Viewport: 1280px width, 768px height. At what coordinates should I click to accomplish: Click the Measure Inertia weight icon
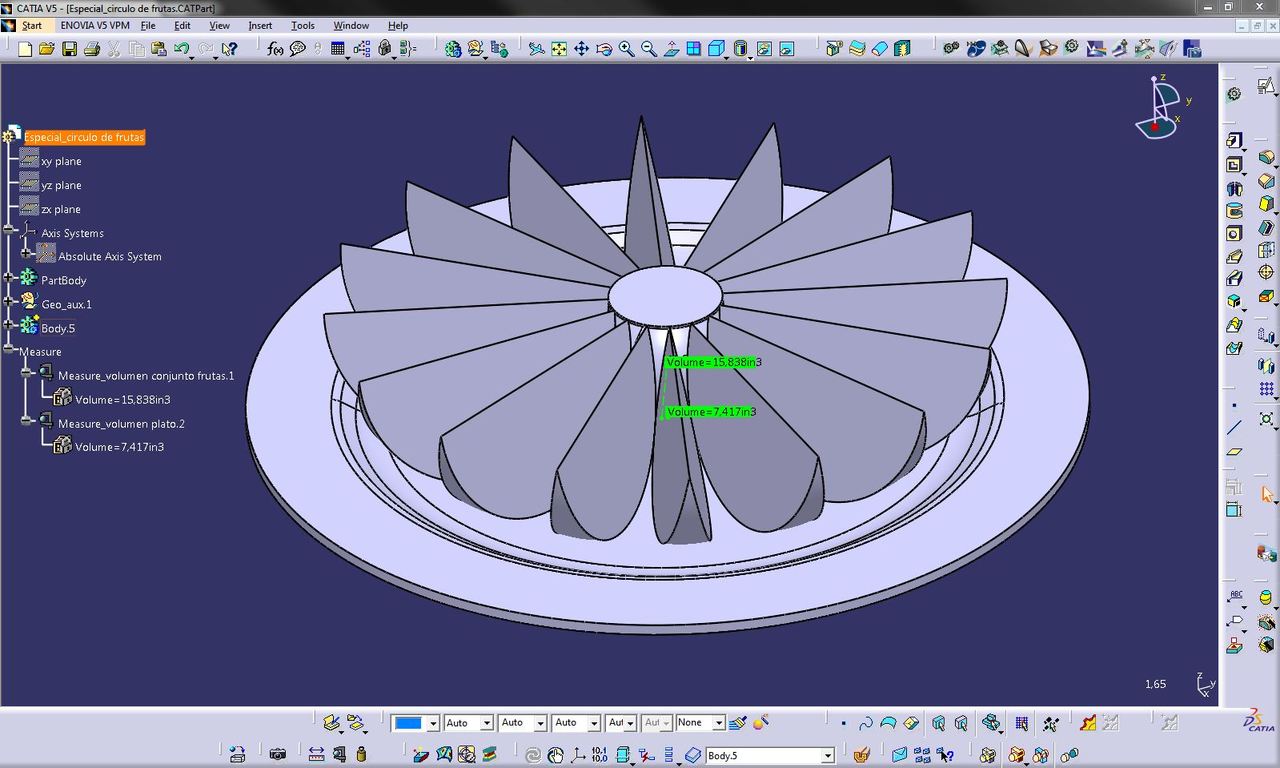click(x=361, y=754)
